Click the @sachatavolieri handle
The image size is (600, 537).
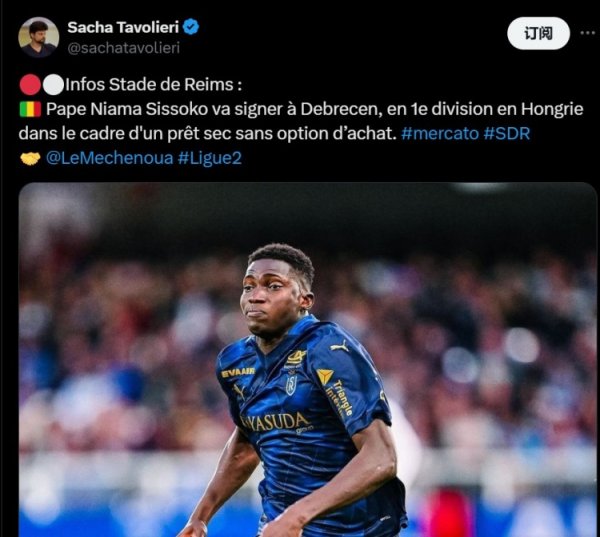123,48
